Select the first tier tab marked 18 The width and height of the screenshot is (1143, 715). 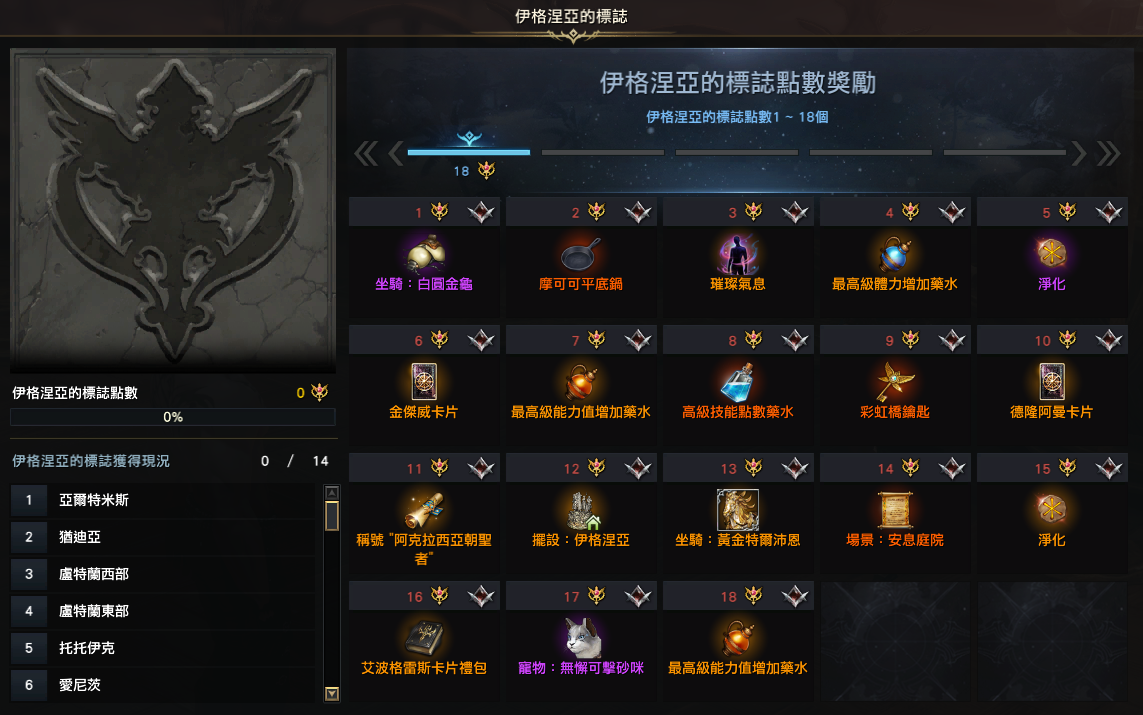pyautogui.click(x=469, y=152)
